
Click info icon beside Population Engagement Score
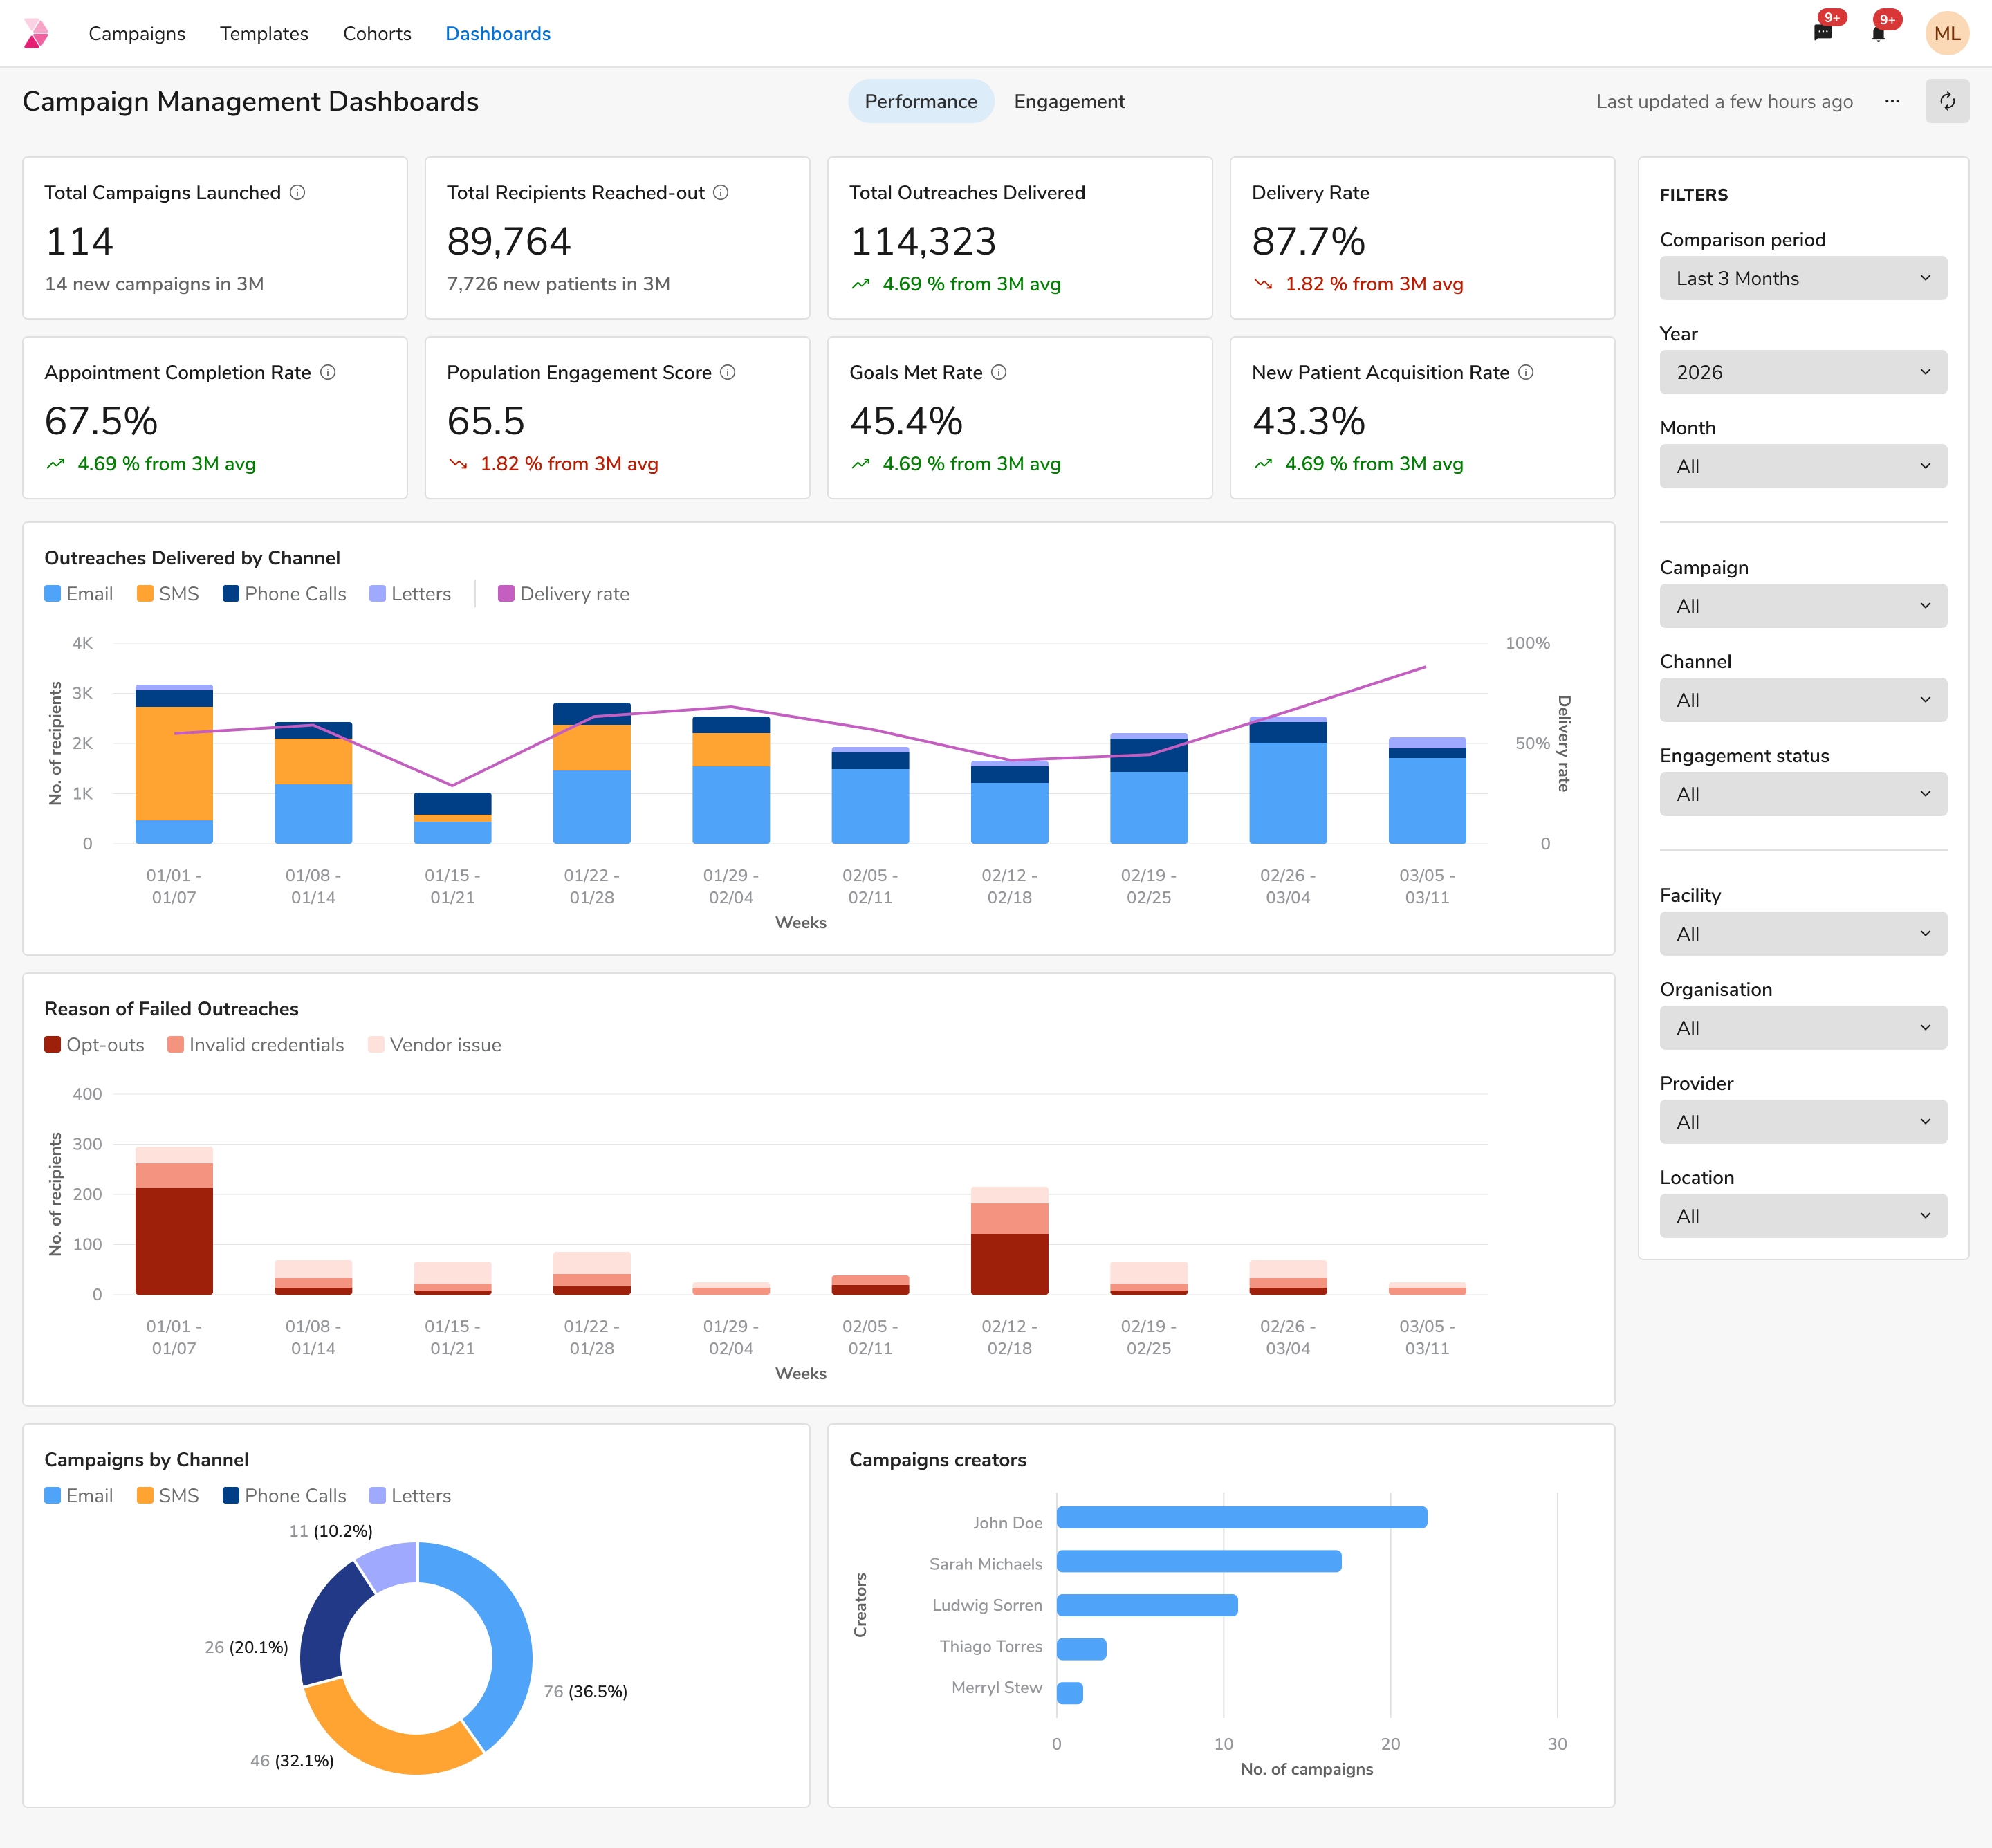coord(728,372)
